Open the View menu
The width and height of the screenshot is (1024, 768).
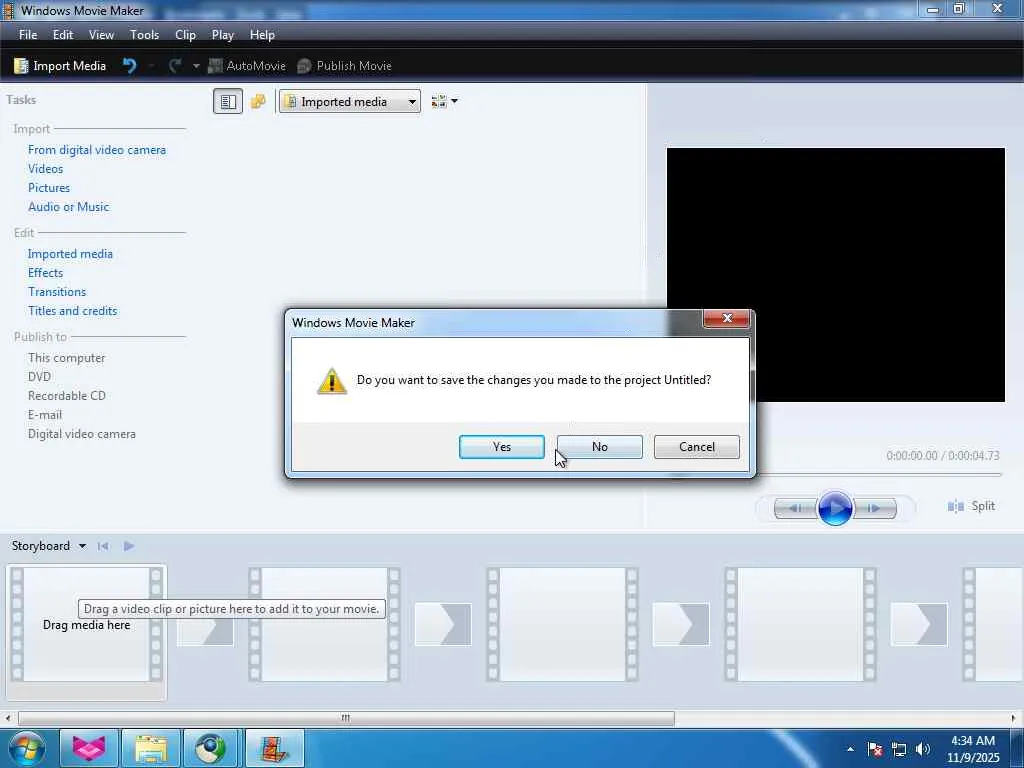click(101, 35)
